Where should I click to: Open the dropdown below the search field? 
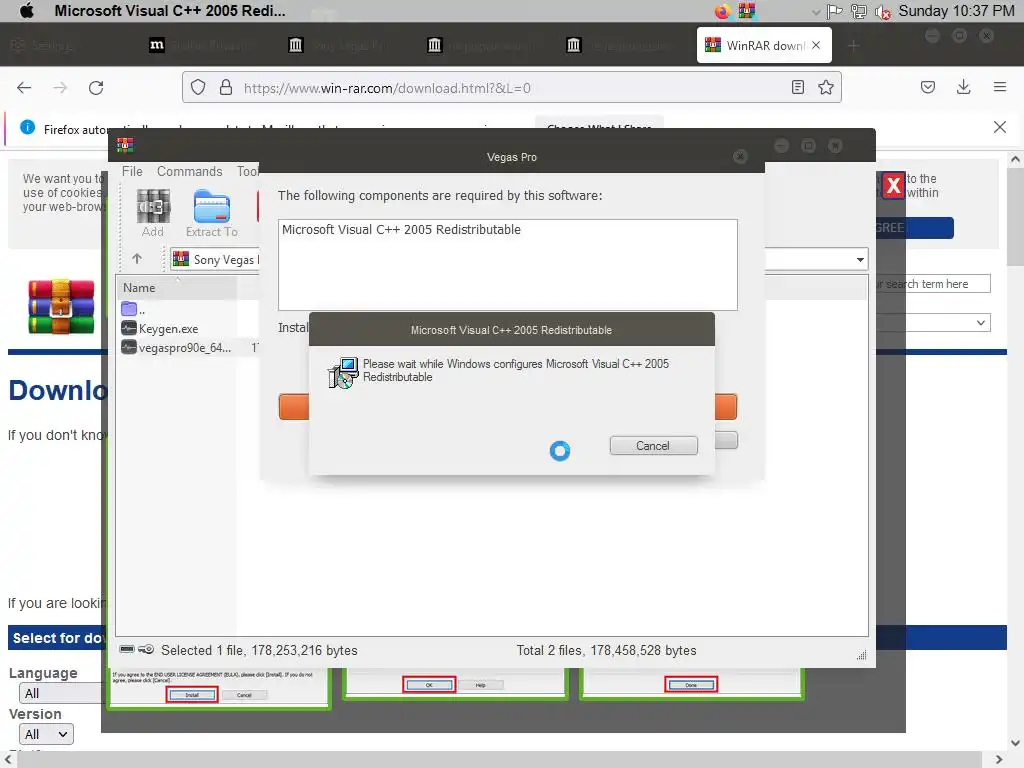click(933, 323)
